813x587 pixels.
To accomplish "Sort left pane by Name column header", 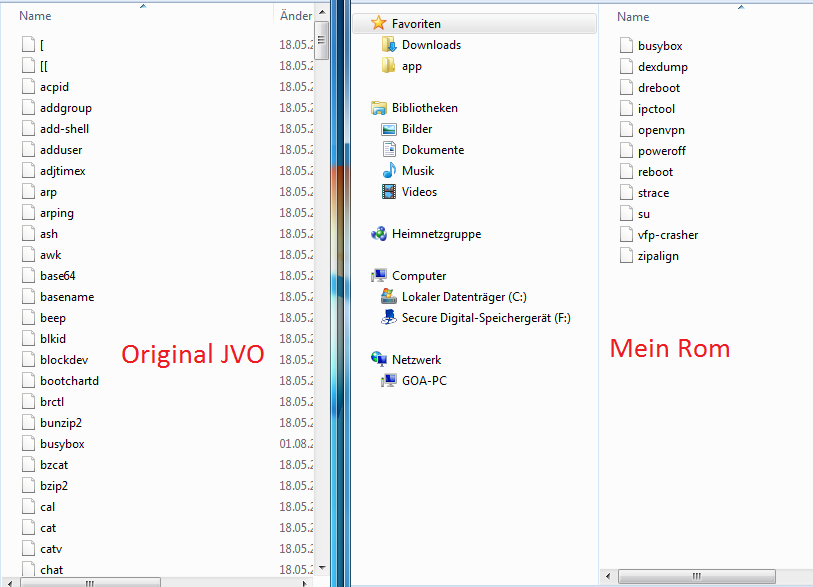I will pos(35,16).
